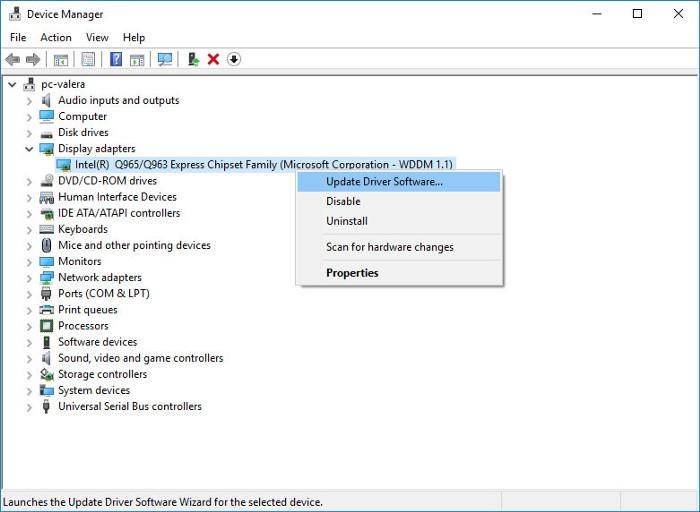The image size is (700, 512).
Task: Click the Device Manager title bar icon
Action: coord(15,14)
